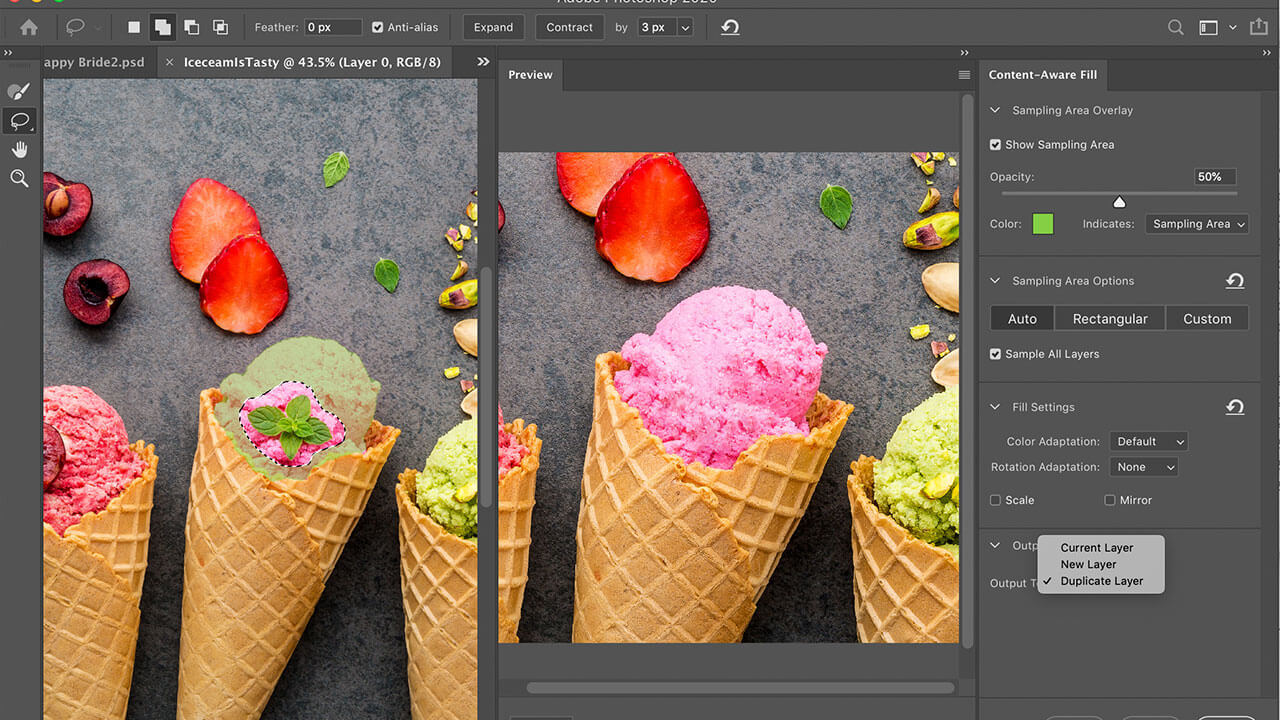Select Rectangular sampling area option
Image resolution: width=1280 pixels, height=720 pixels.
[x=1110, y=319]
